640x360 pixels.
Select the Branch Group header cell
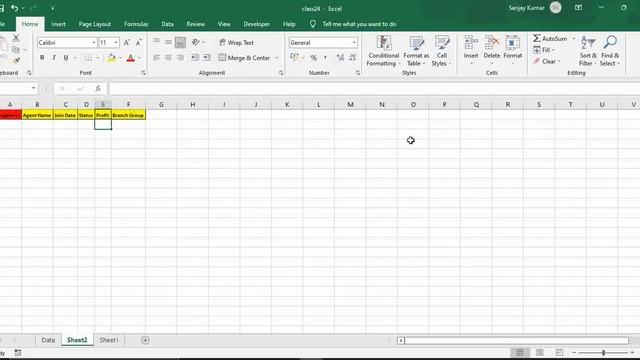click(128, 115)
